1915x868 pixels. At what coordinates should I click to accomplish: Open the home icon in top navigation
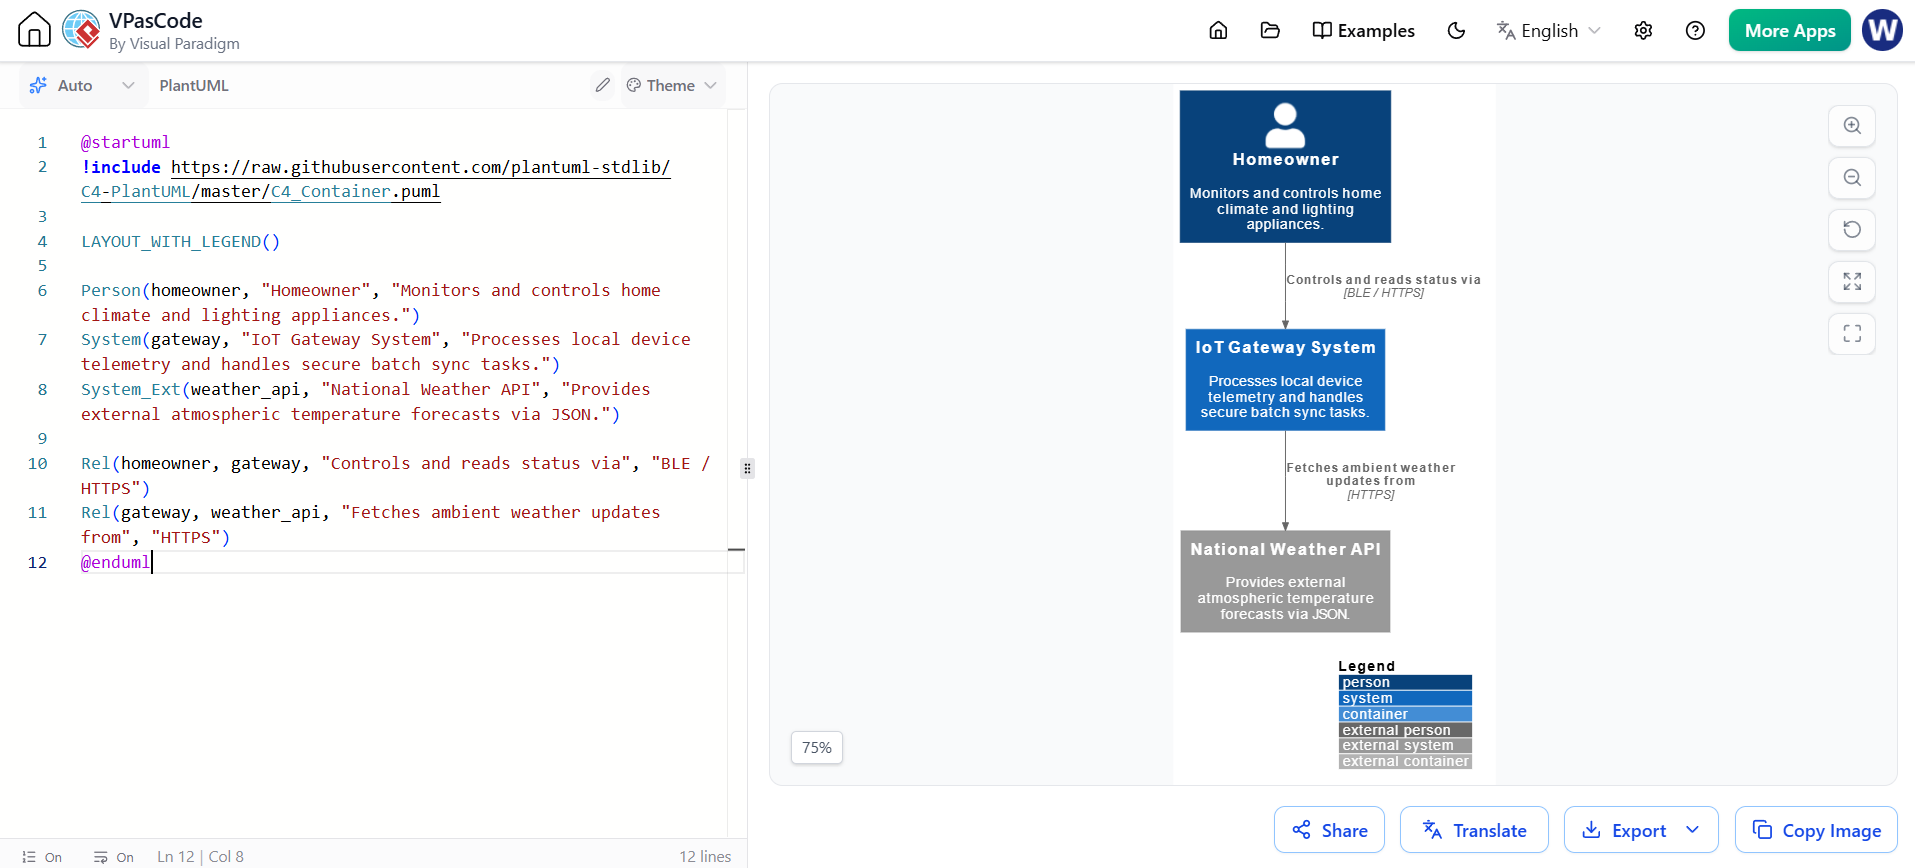[x=1218, y=30]
